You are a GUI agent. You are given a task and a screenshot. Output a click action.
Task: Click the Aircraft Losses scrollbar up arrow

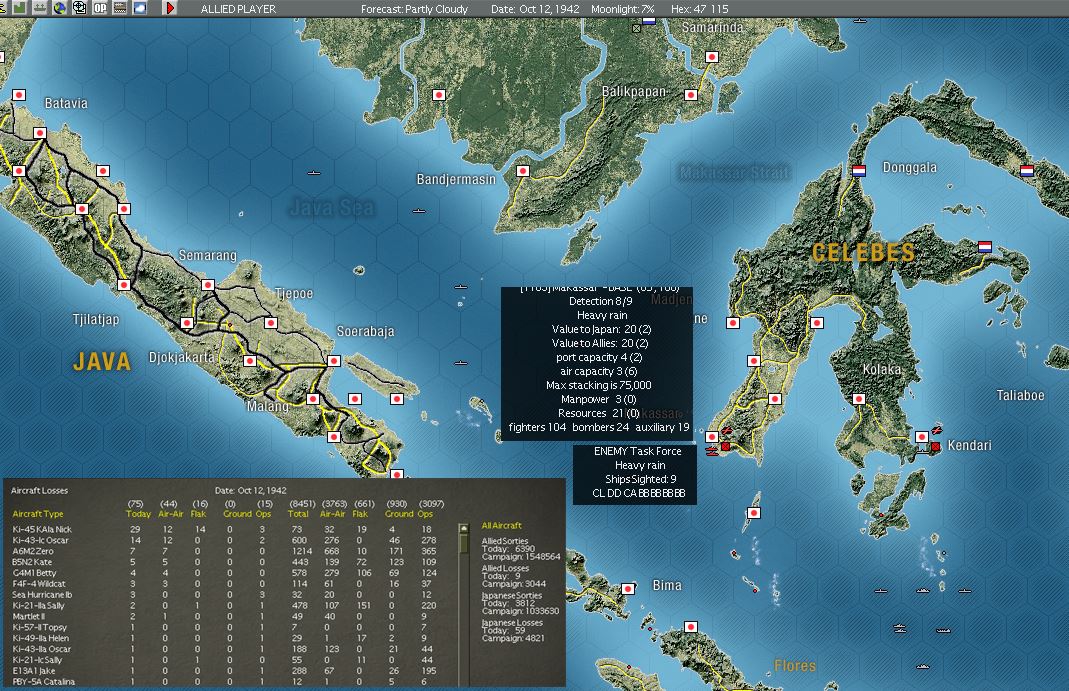[464, 528]
